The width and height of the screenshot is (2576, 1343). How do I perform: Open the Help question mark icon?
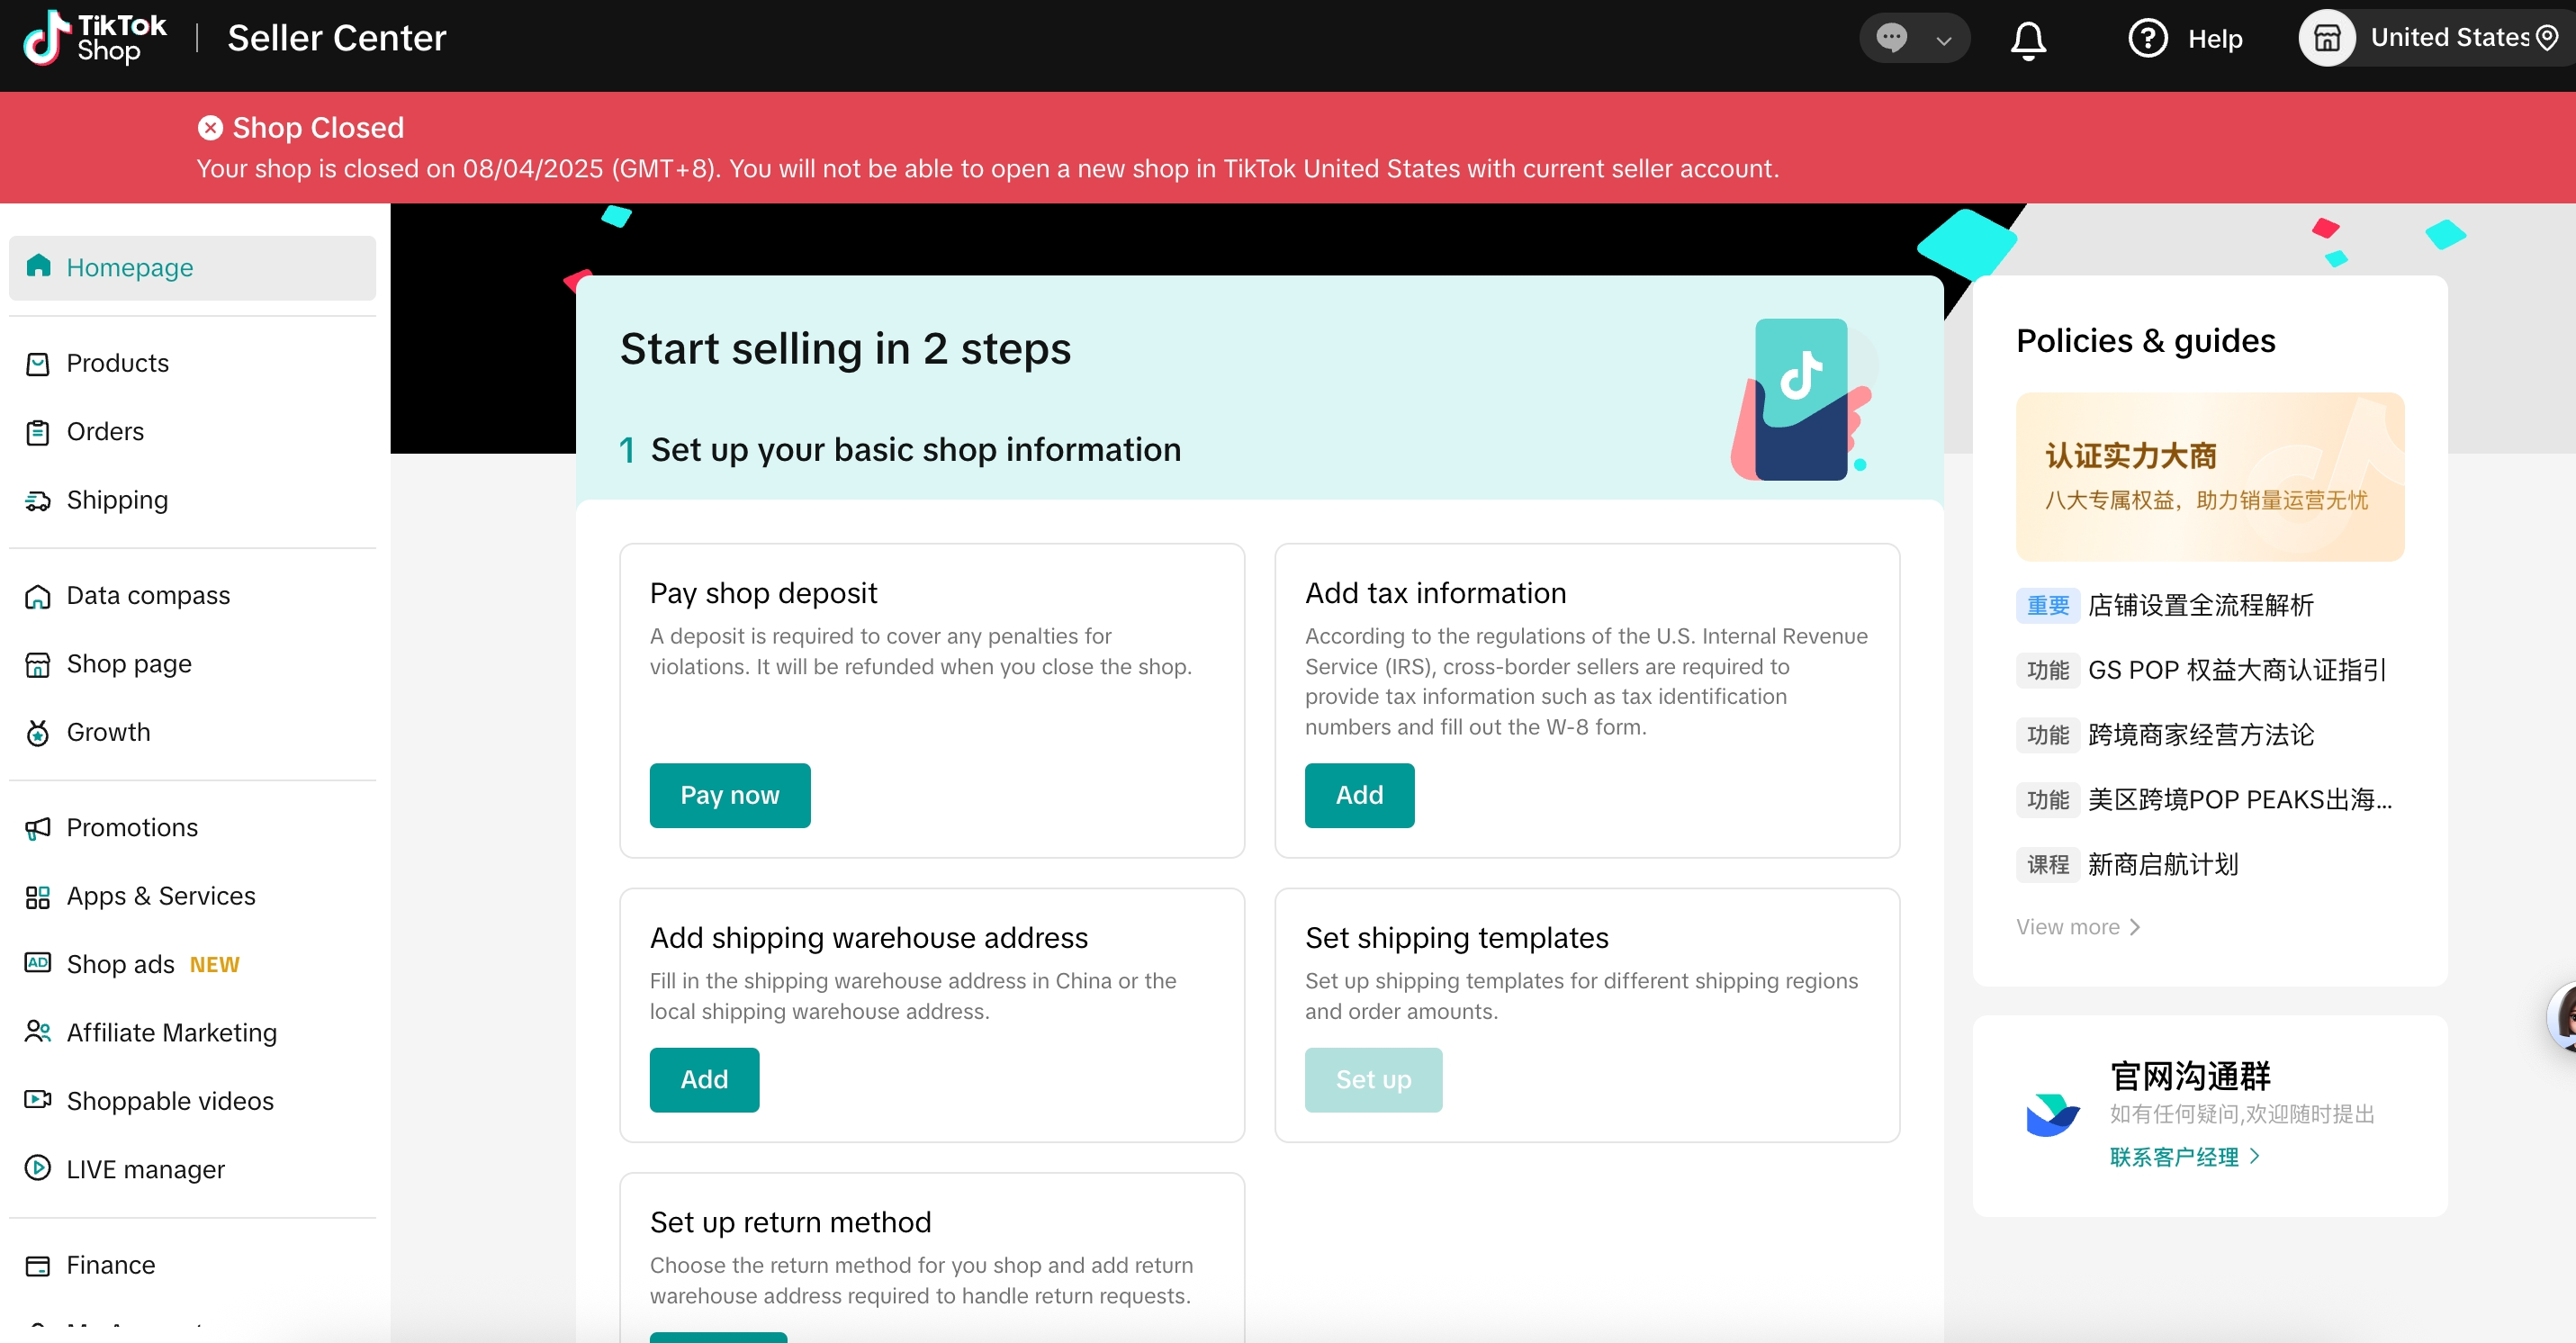2147,39
